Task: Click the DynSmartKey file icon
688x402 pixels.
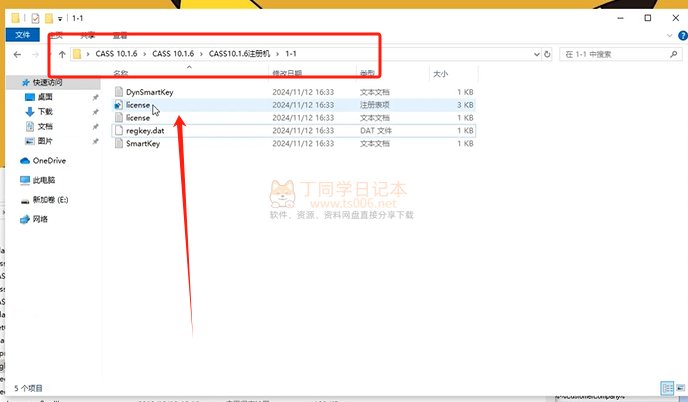Action: (118, 92)
